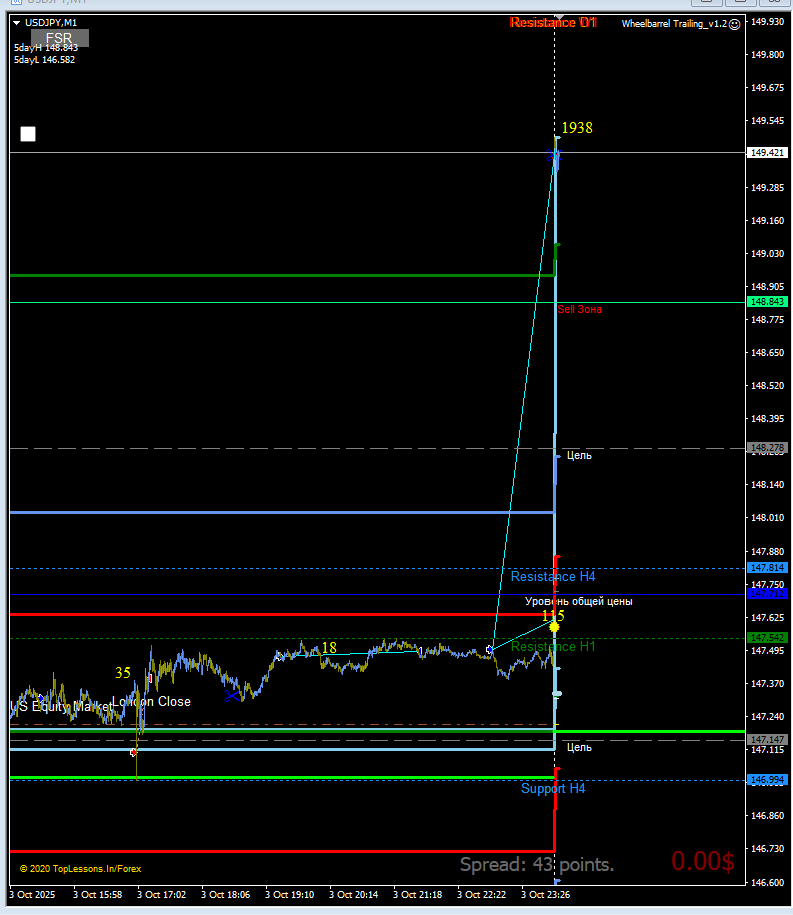Click the 149.030 price axis value
The image size is (793, 915).
pyautogui.click(x=767, y=254)
